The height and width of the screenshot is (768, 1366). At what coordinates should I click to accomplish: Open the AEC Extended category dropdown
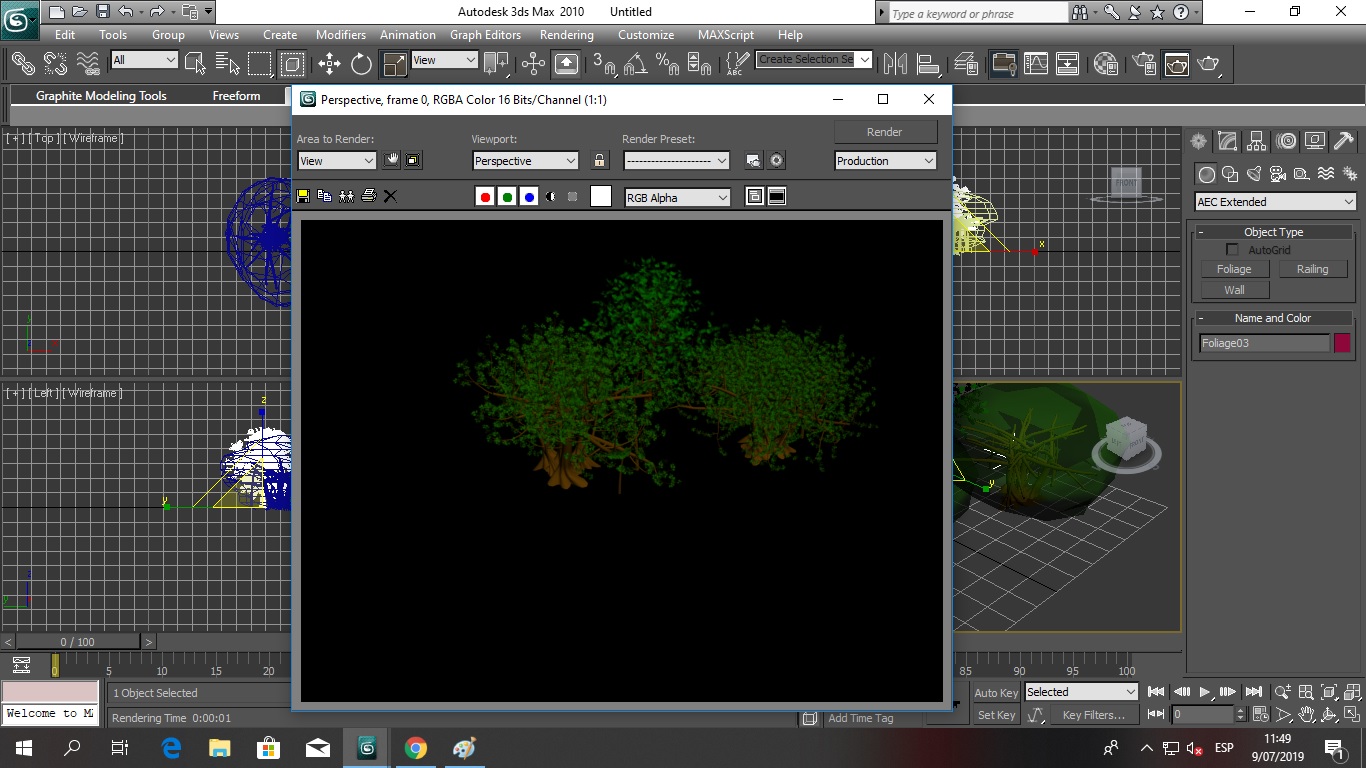tap(1275, 202)
